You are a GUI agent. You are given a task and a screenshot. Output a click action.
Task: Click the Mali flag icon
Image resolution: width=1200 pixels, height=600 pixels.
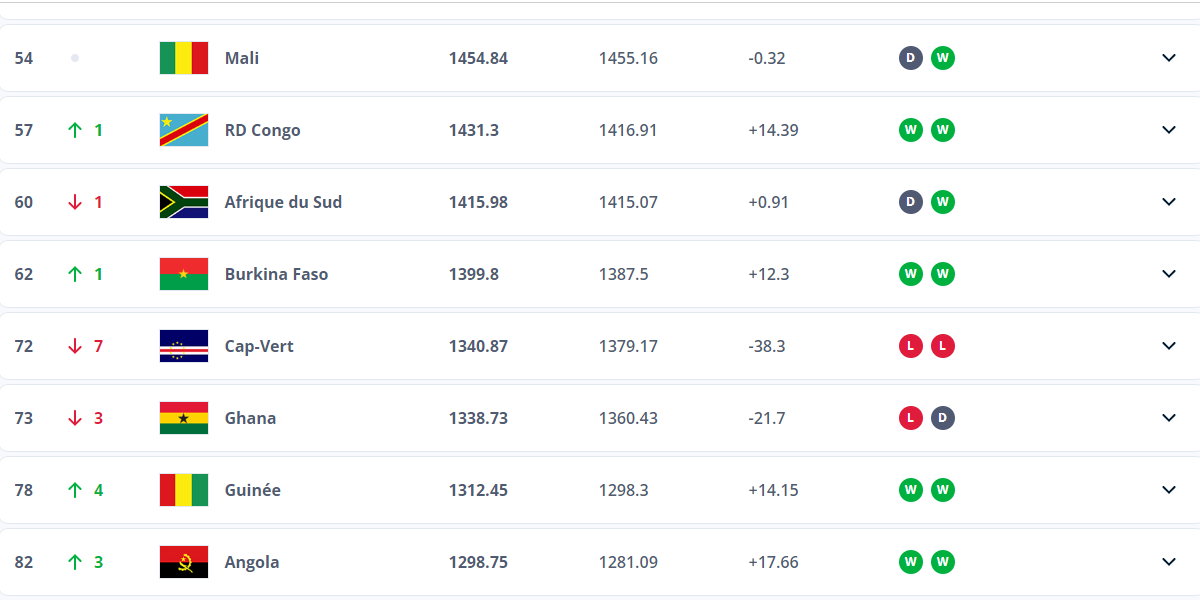click(184, 58)
